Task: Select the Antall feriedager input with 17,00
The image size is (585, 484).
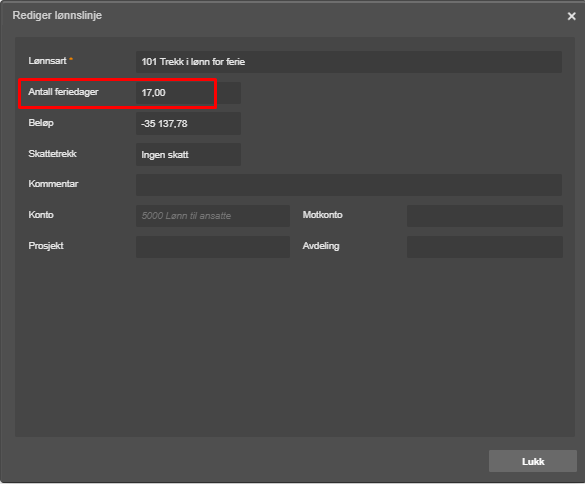Action: point(188,93)
